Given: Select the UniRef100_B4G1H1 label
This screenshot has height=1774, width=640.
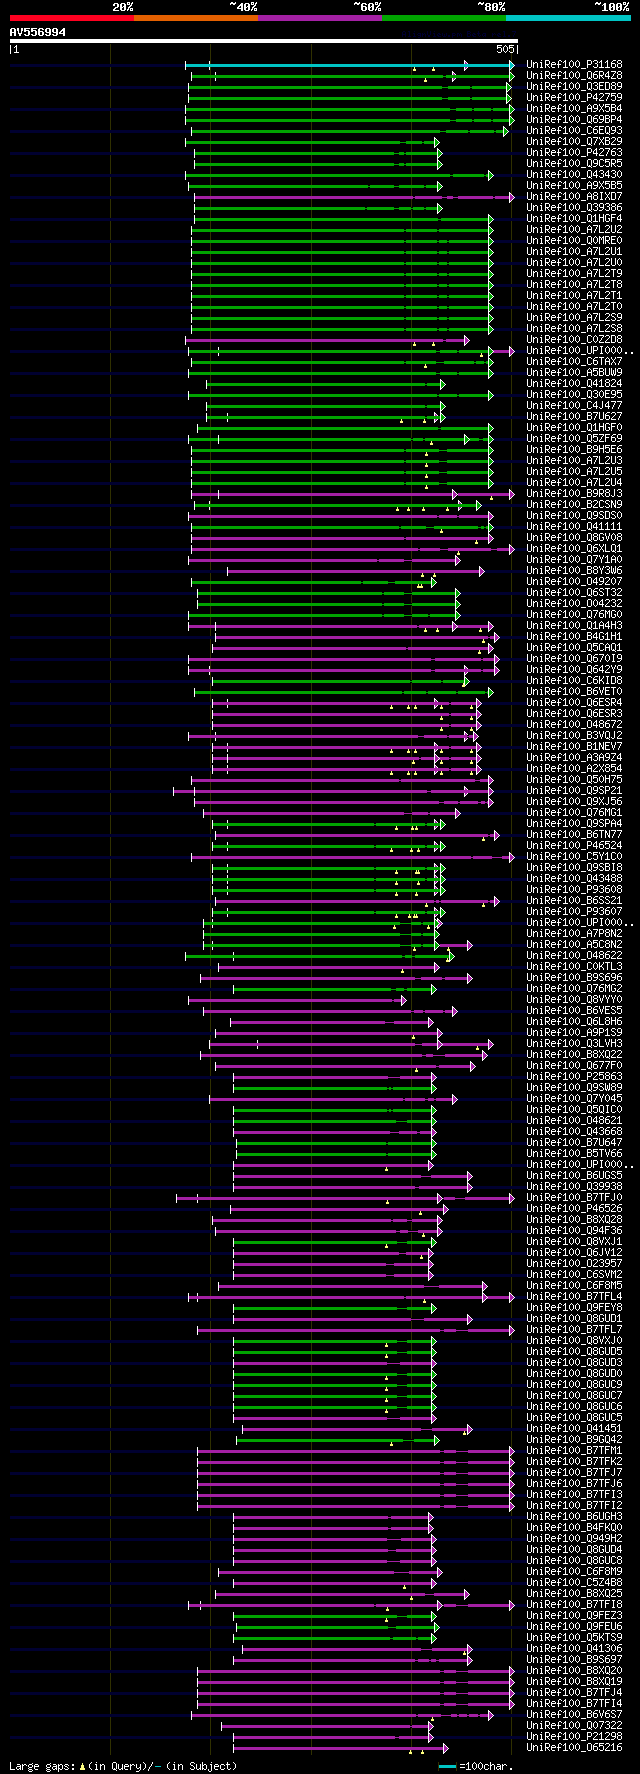Looking at the screenshot, I should [574, 637].
